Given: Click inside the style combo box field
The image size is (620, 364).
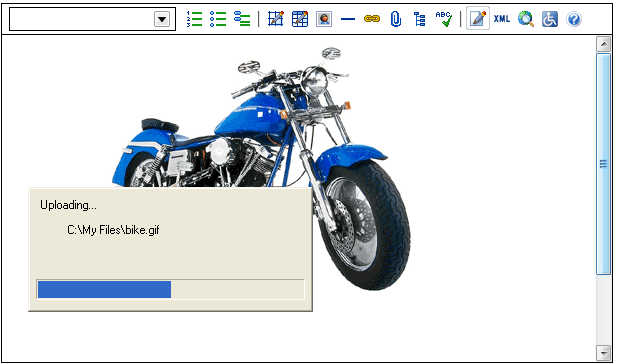Looking at the screenshot, I should 93,19.
